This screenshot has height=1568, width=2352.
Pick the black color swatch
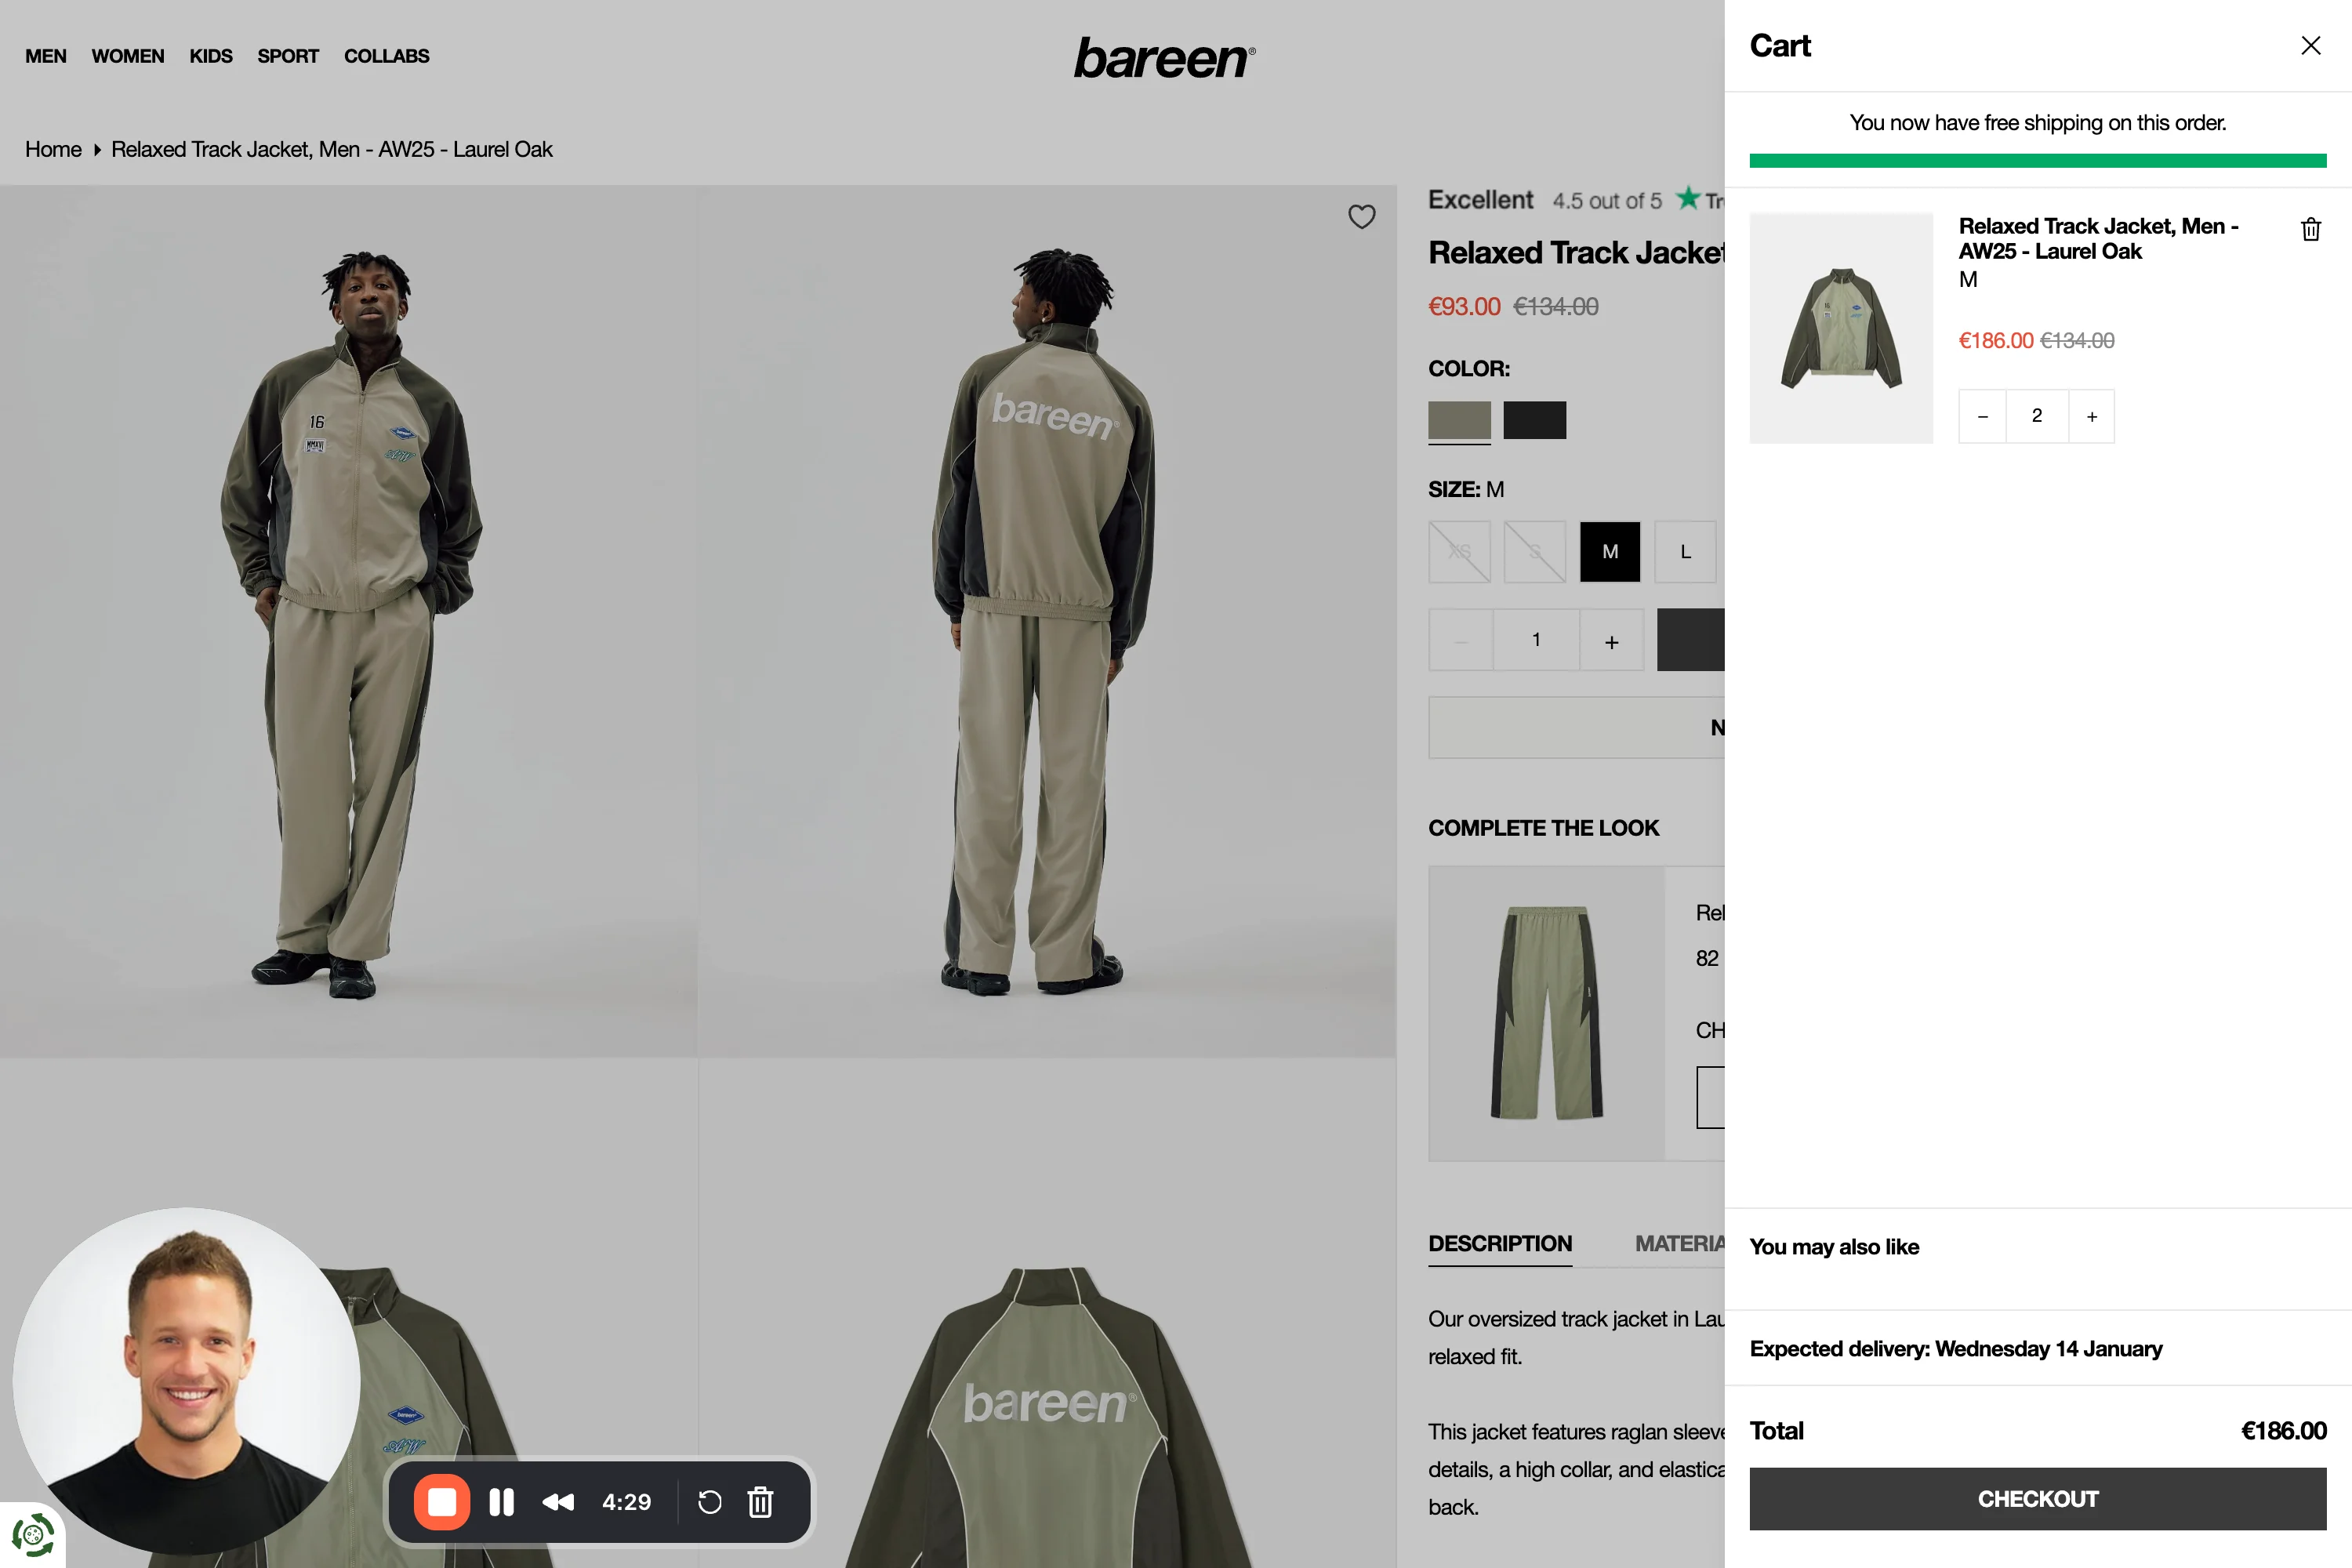[x=1534, y=420]
